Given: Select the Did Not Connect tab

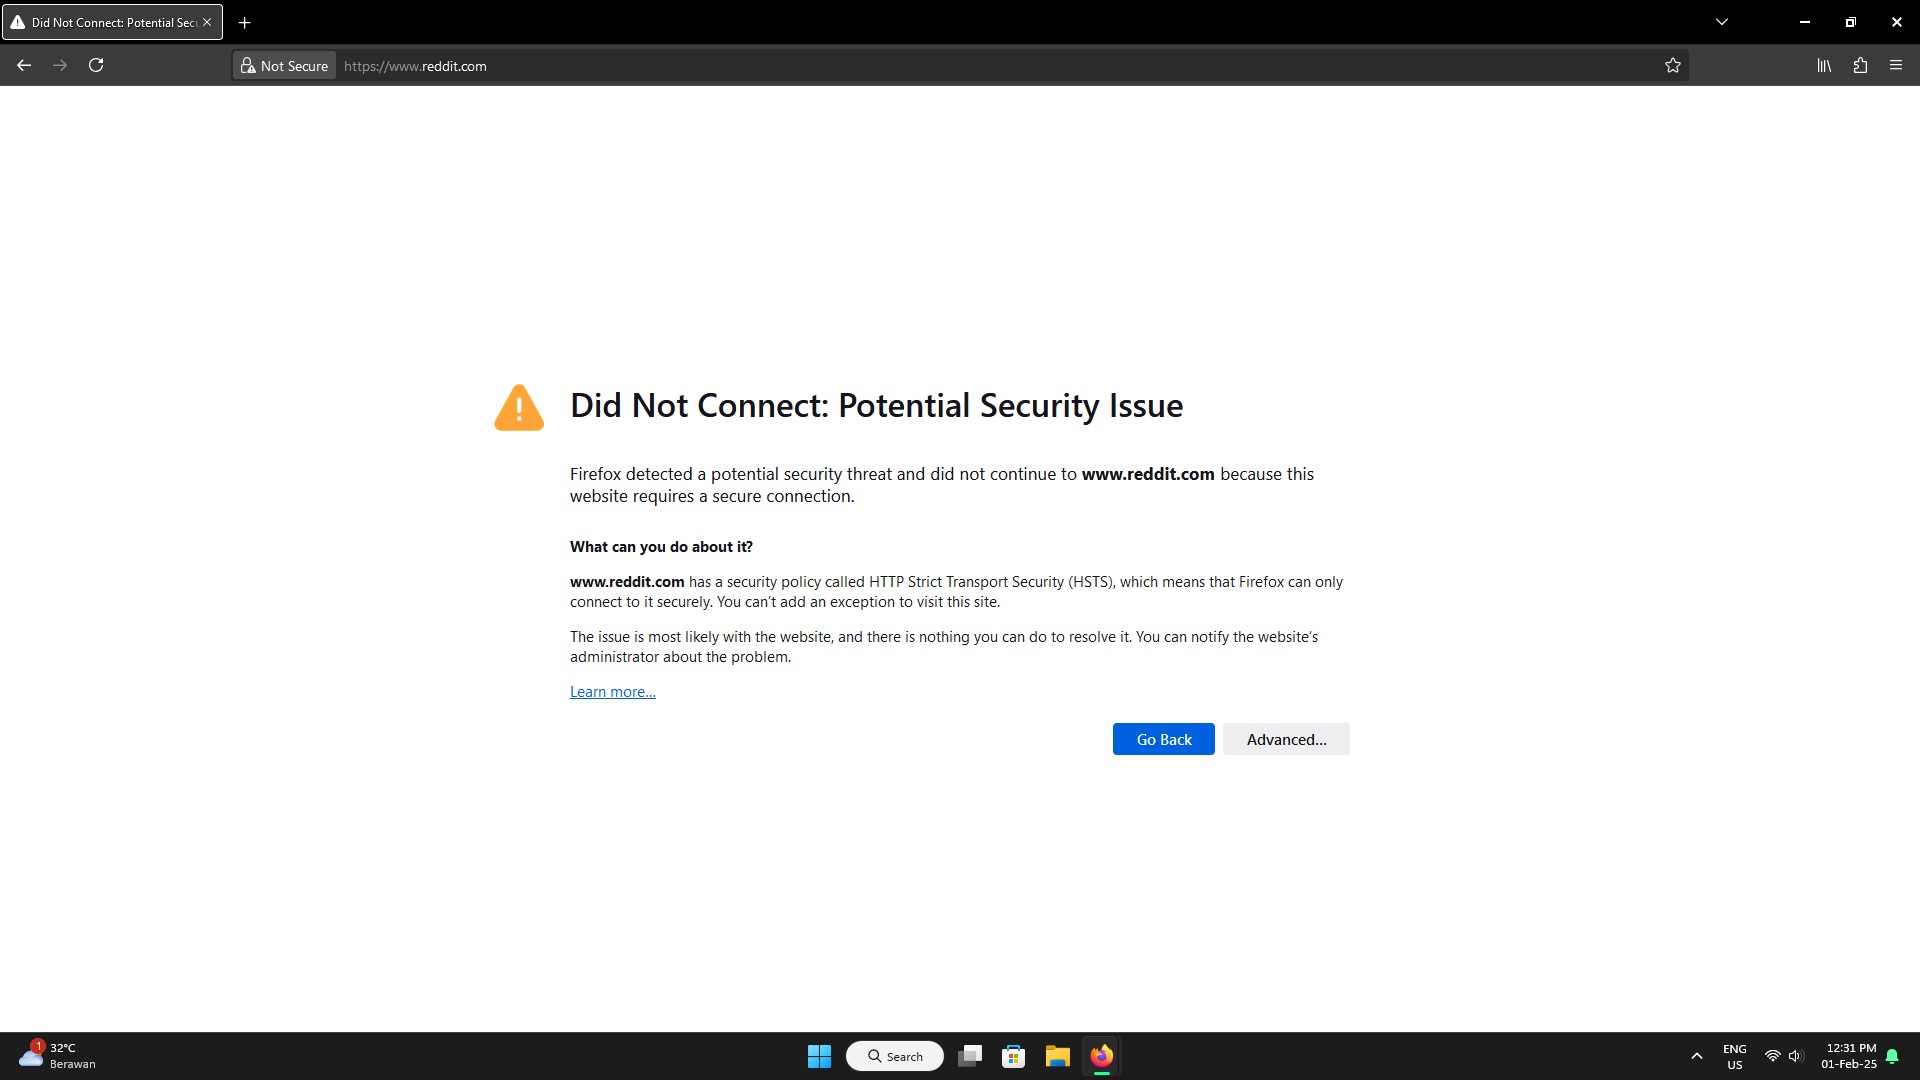Looking at the screenshot, I should [105, 22].
